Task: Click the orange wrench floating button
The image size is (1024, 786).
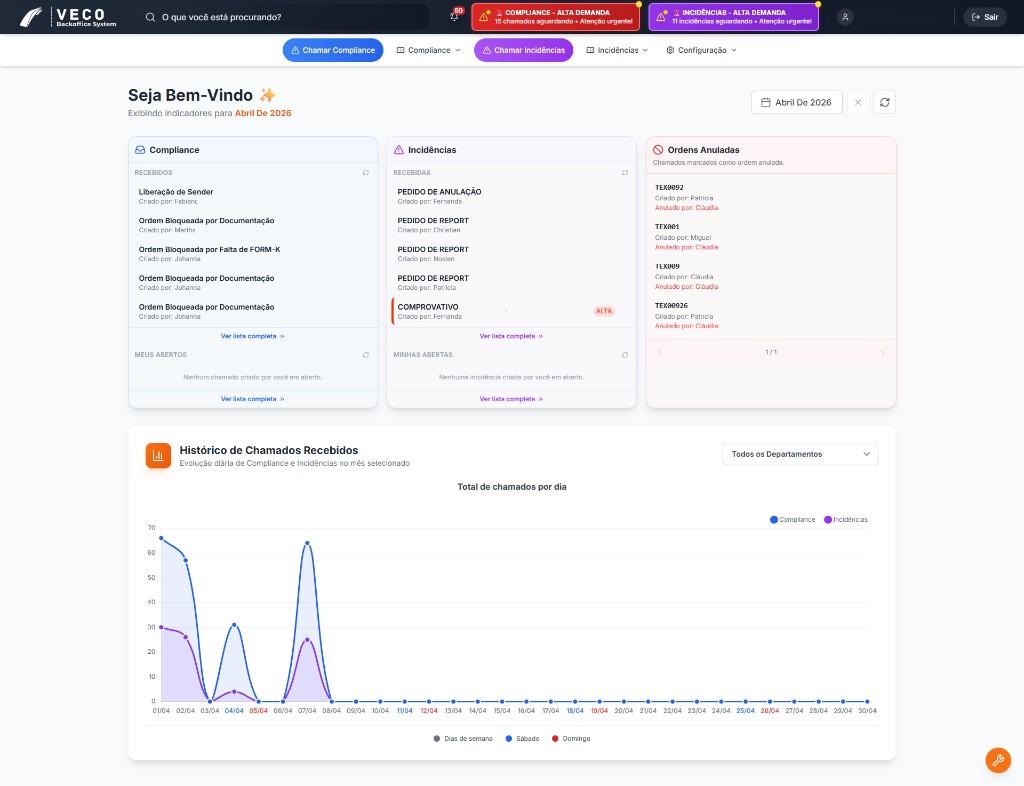Action: click(997, 760)
